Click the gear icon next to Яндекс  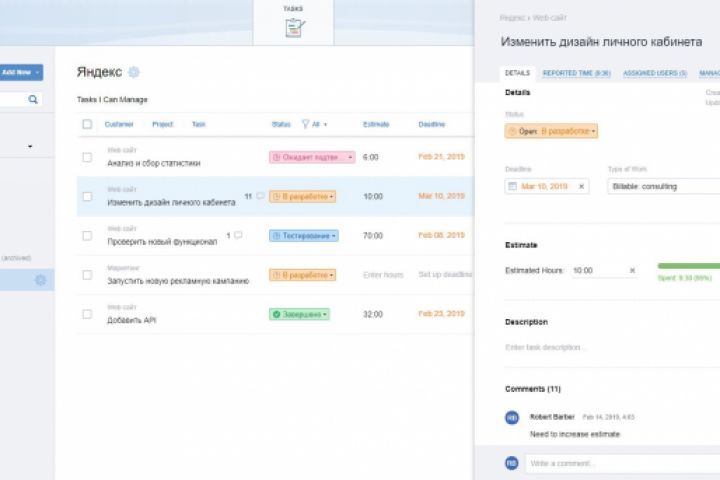134,72
